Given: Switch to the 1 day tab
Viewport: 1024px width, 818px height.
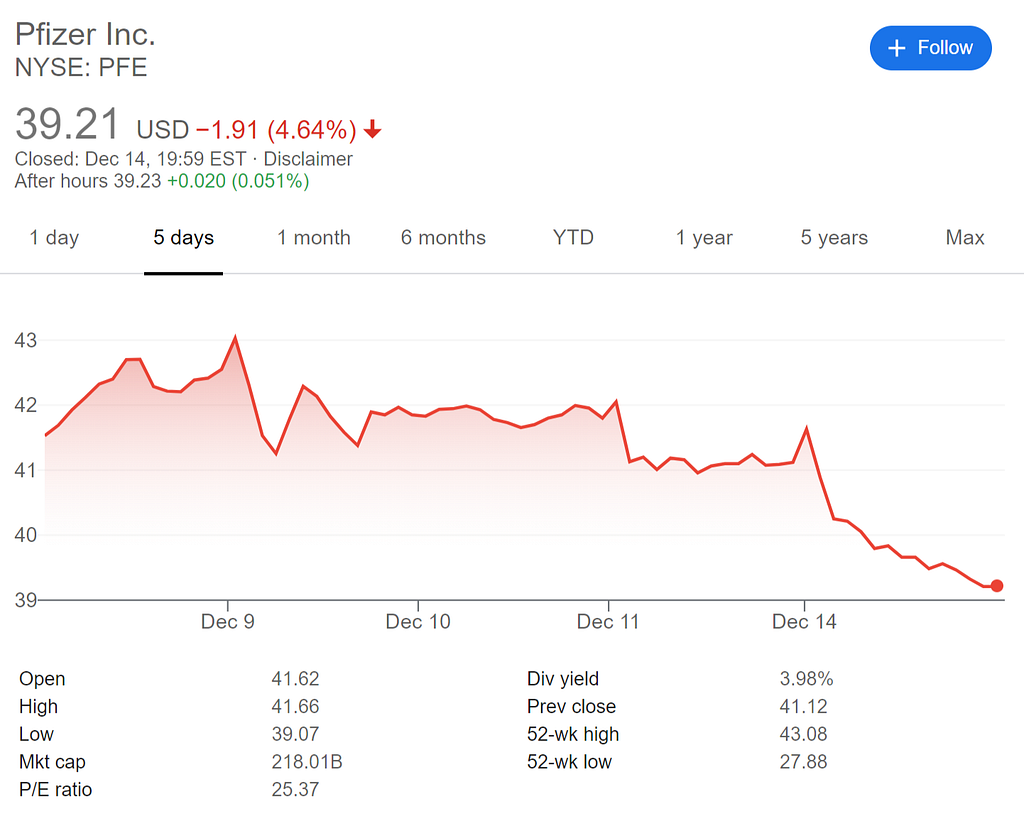Looking at the screenshot, I should (x=54, y=238).
